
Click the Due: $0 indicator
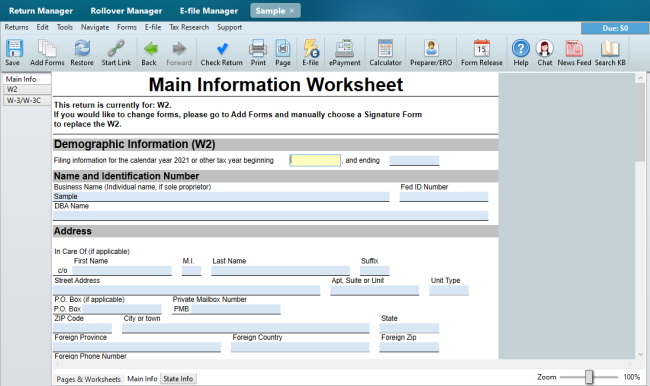pos(615,28)
